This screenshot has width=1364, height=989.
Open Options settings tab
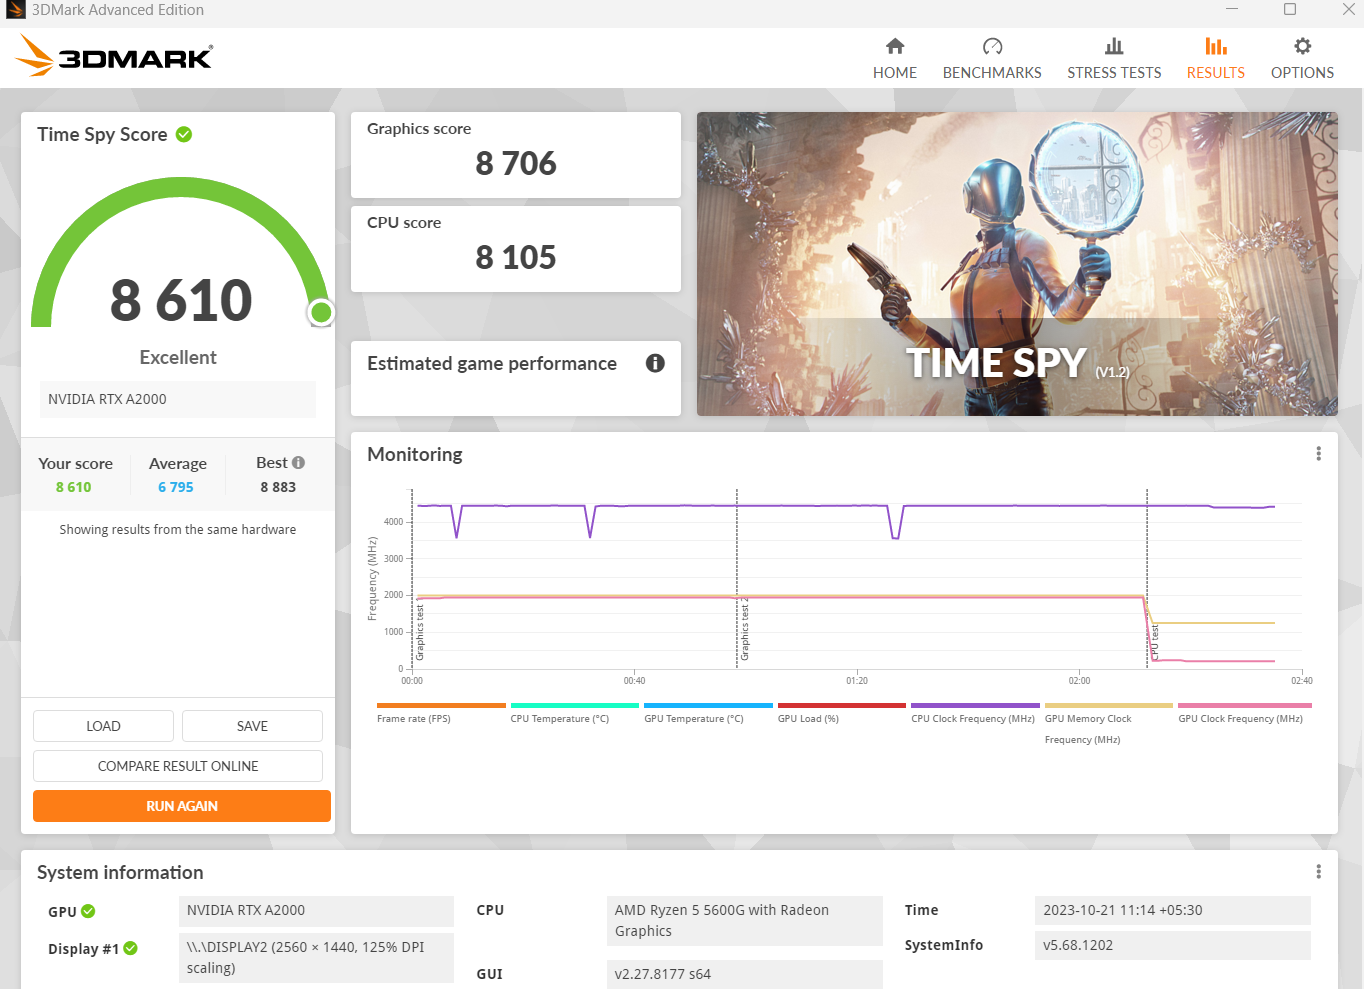click(1302, 59)
